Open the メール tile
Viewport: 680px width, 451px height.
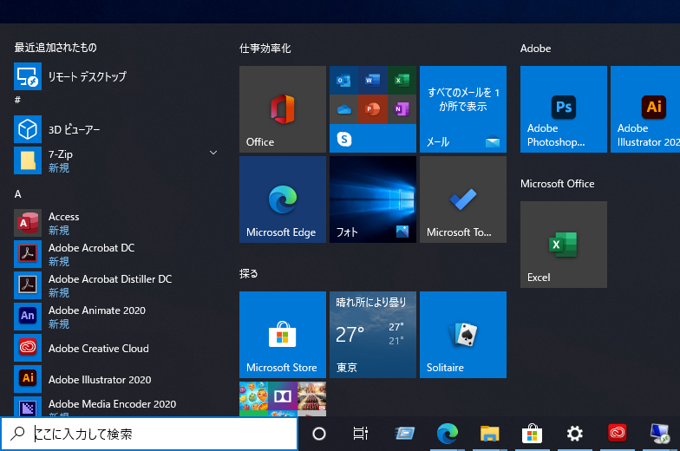tap(463, 109)
